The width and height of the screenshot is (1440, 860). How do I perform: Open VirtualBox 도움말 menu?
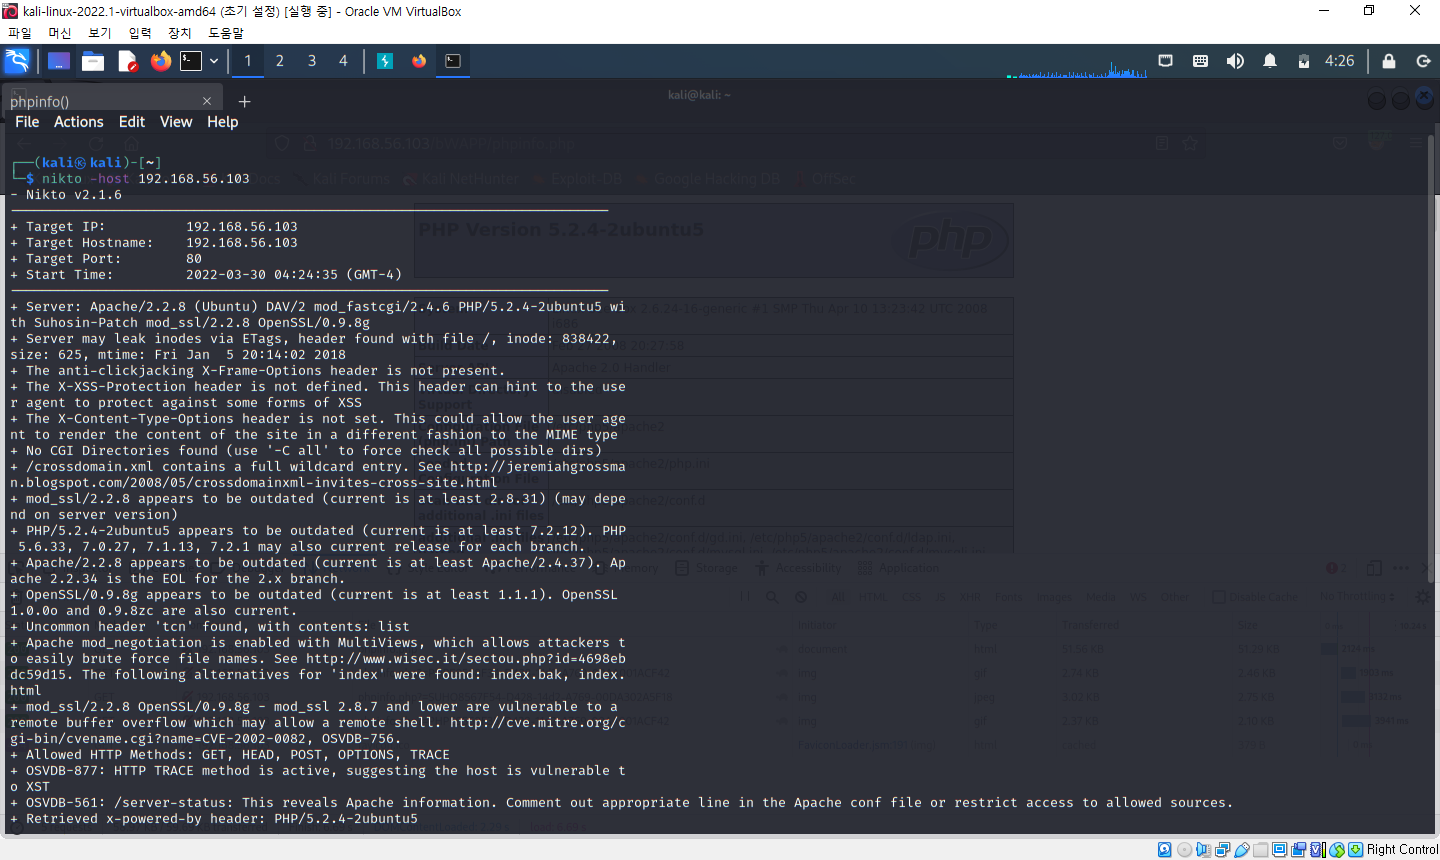pyautogui.click(x=226, y=33)
